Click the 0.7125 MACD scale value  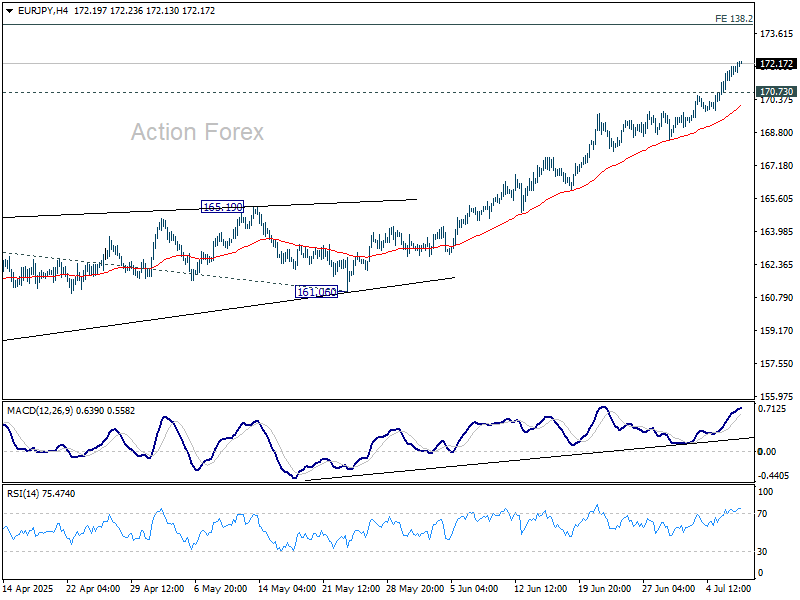(x=773, y=409)
